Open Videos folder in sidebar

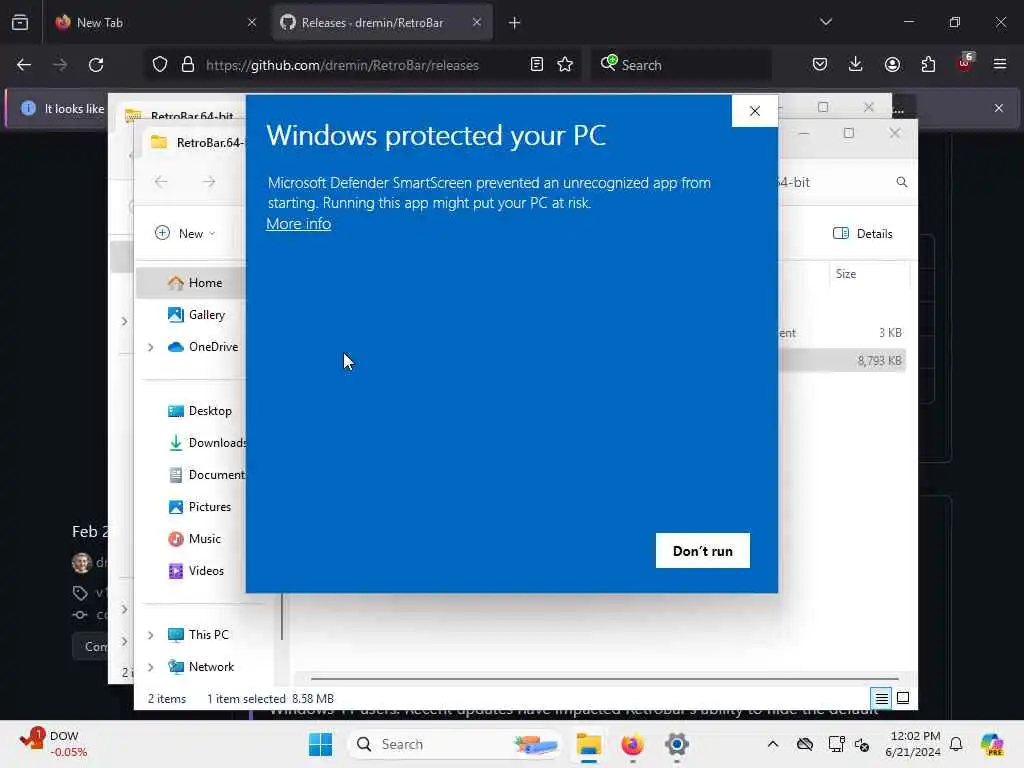point(196,571)
